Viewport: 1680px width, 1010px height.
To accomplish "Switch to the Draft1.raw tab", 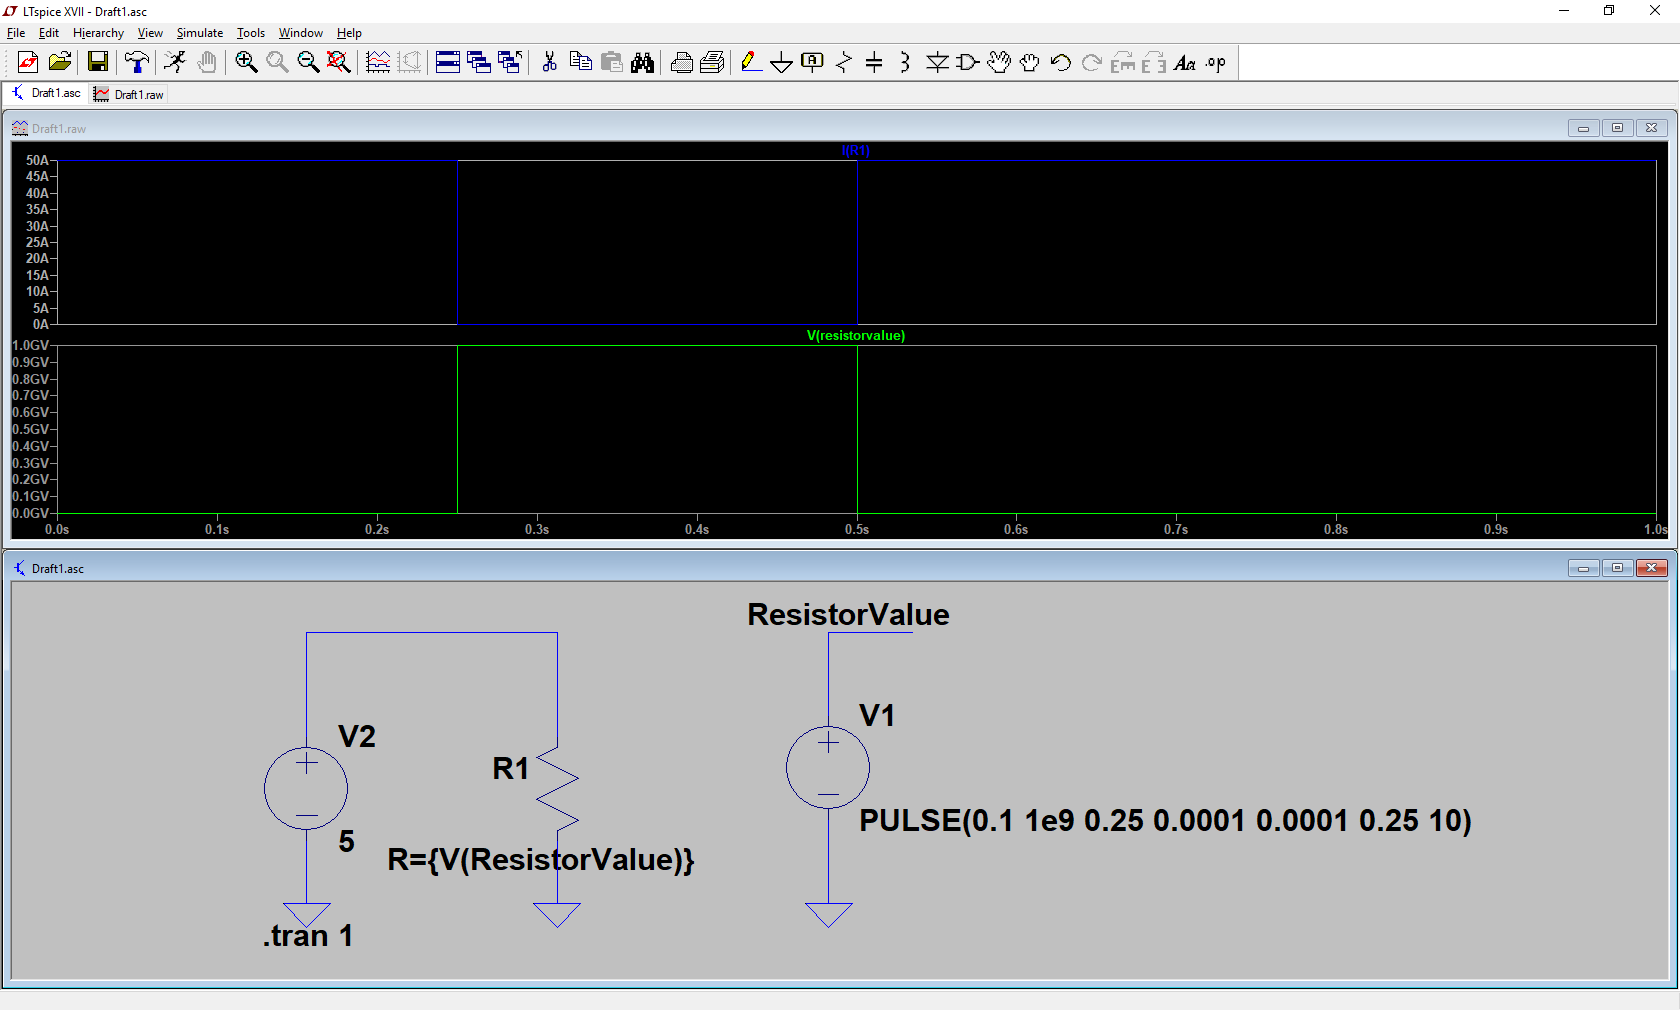I will 128,94.
